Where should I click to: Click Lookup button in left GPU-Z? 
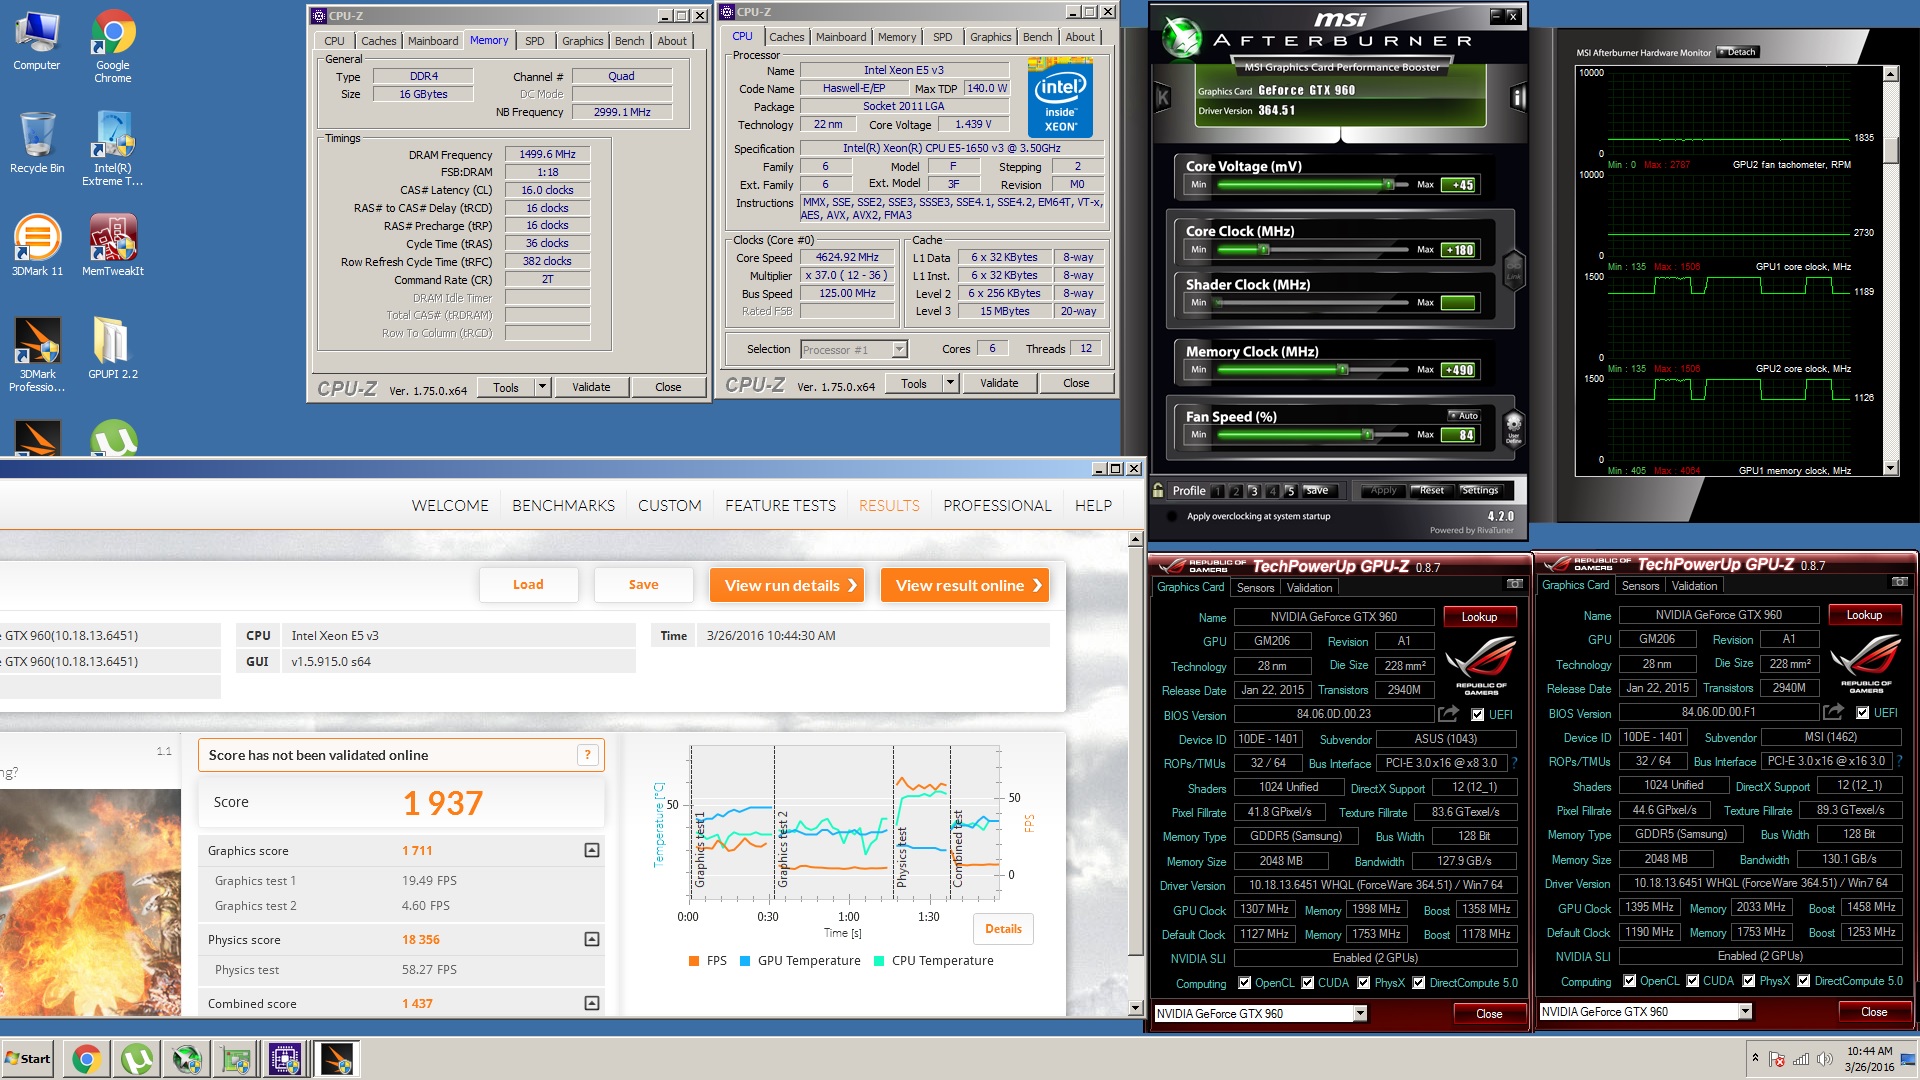(1479, 617)
